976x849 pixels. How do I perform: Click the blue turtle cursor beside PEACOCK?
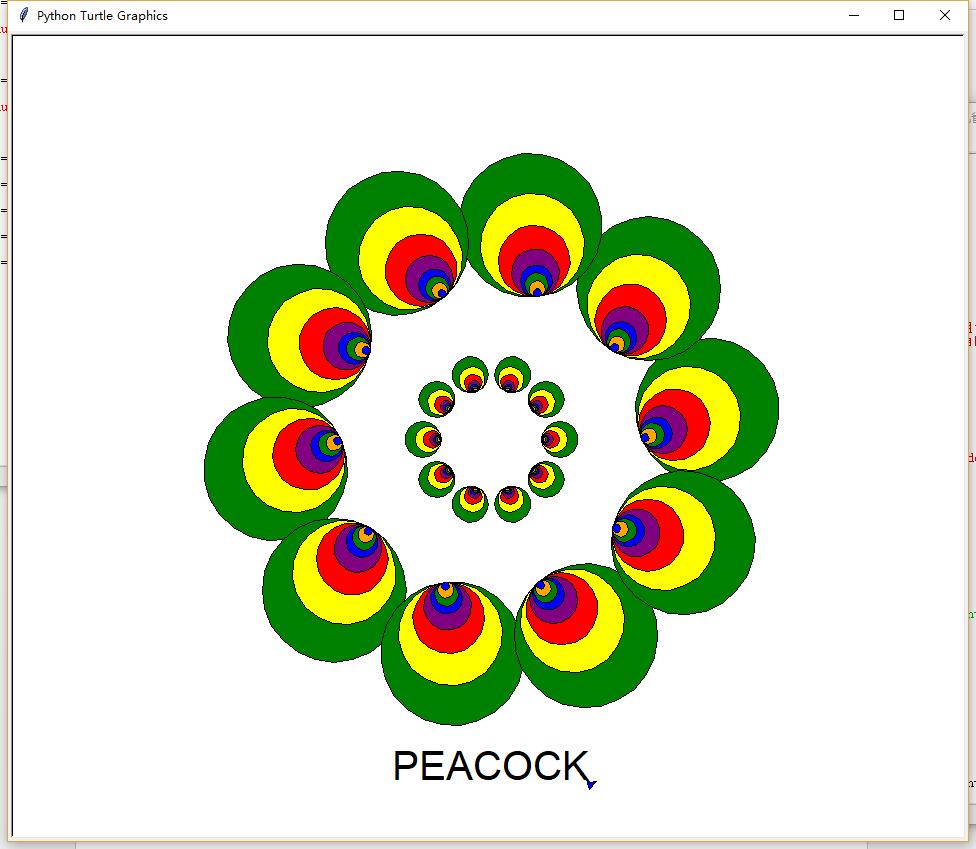point(591,784)
